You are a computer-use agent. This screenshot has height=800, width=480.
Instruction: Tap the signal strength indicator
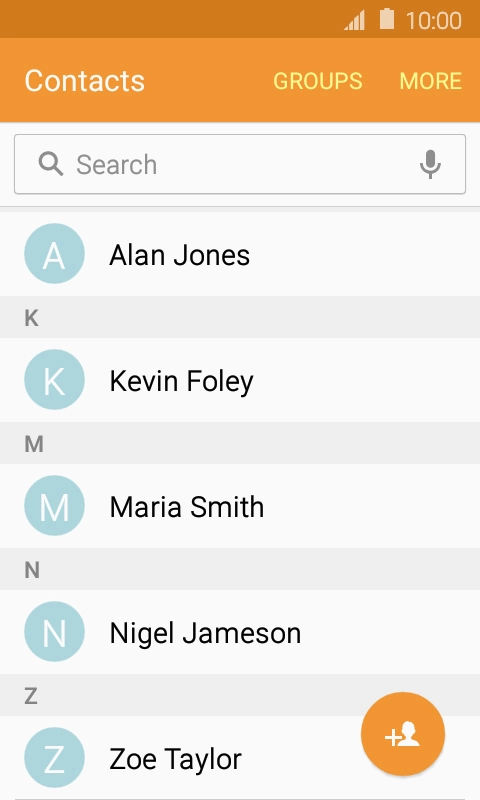355,21
